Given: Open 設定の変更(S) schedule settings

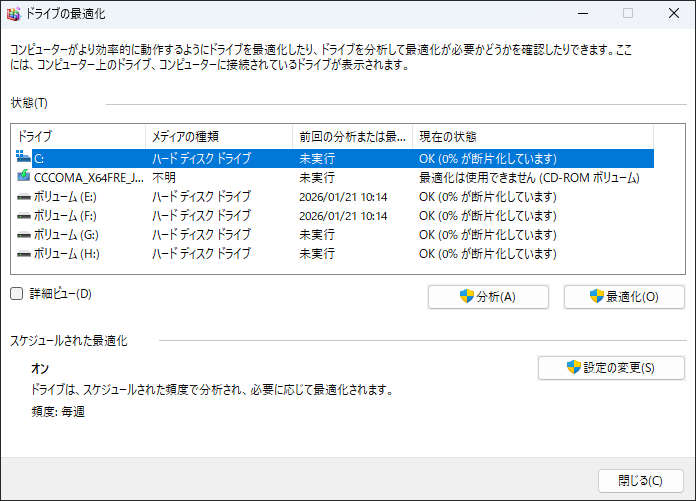Looking at the screenshot, I should coord(611,367).
